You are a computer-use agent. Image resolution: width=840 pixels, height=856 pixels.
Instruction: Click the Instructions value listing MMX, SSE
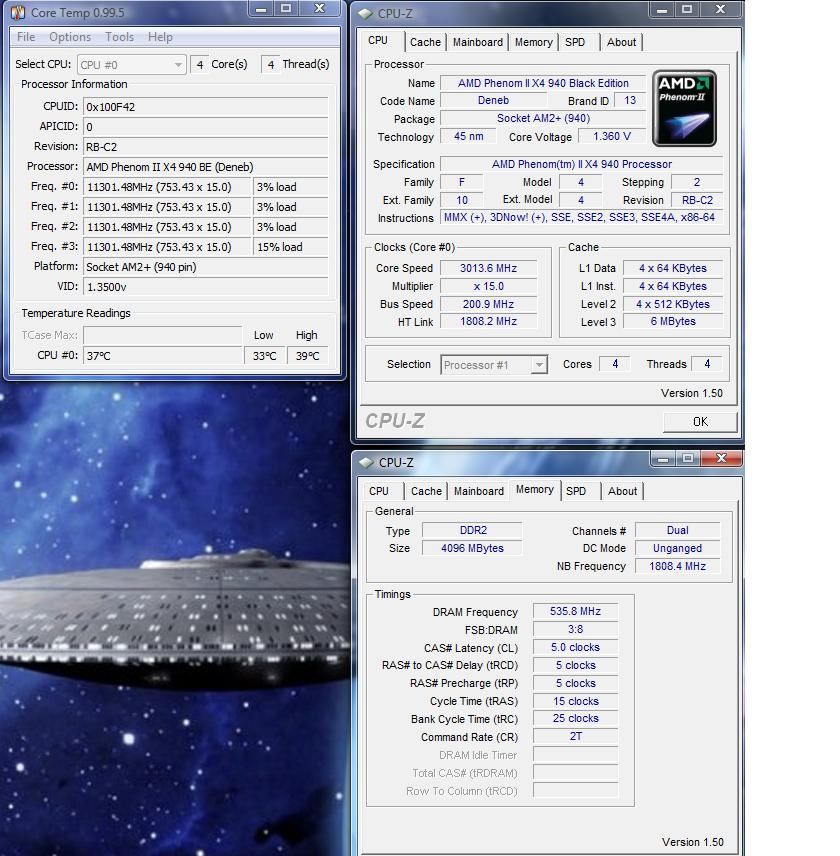(x=579, y=217)
